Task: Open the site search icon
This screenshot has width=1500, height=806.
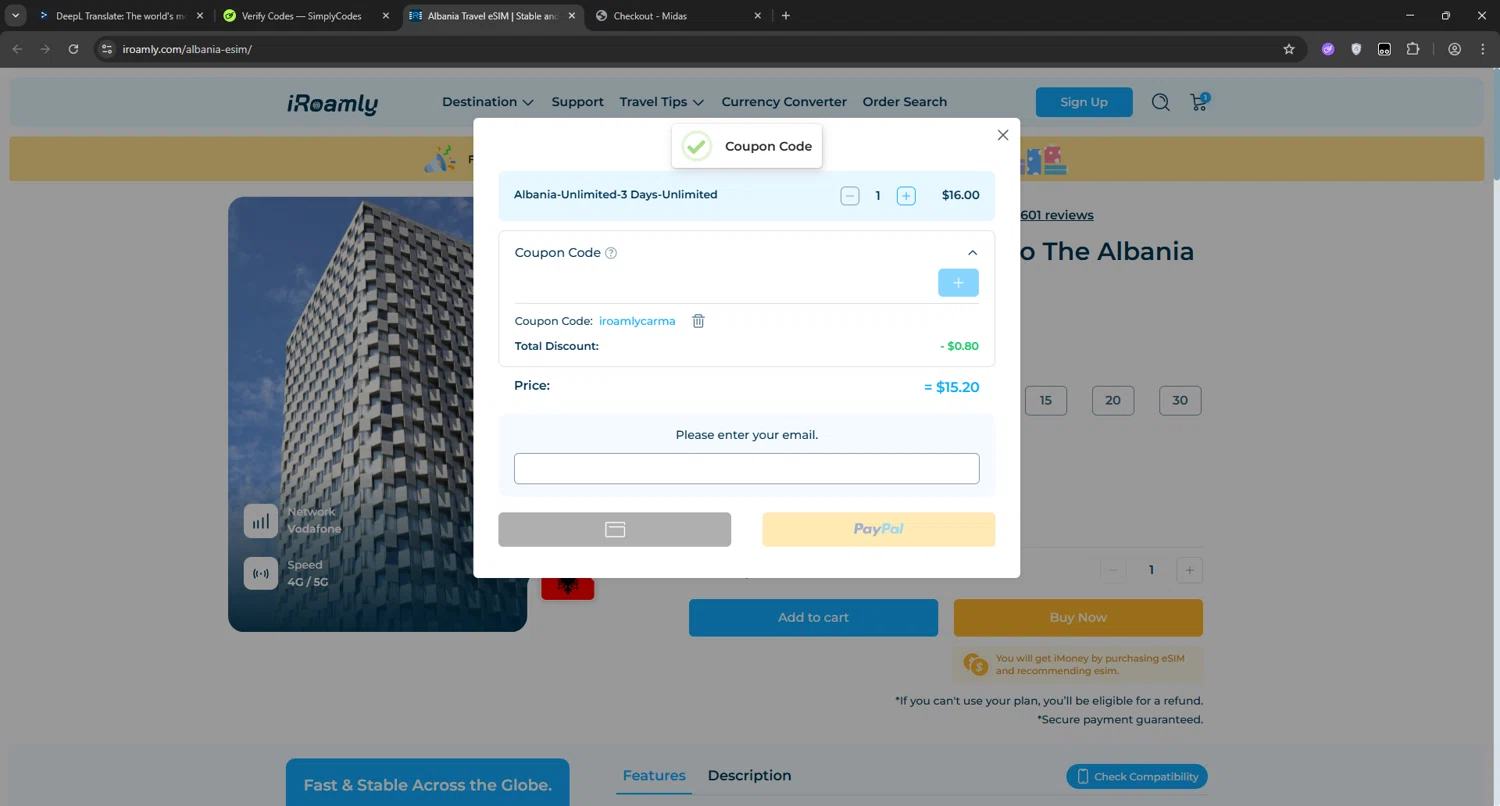Action: [x=1160, y=102]
